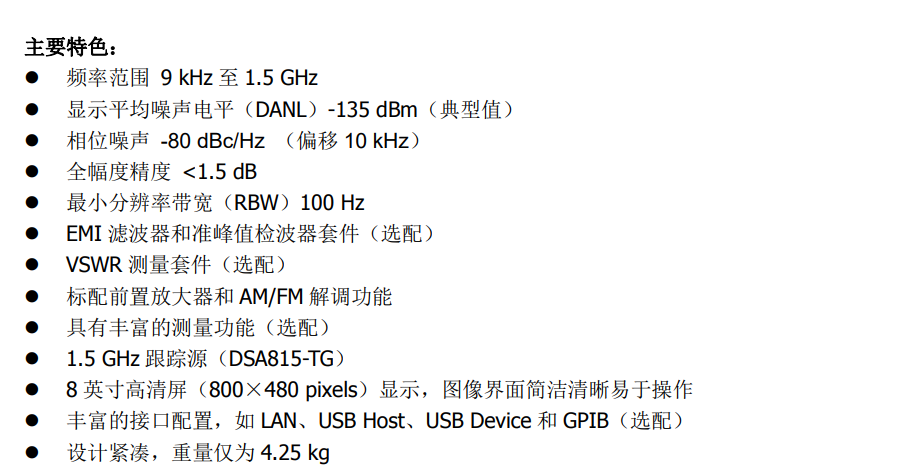Click the USB Host interface text
Image resolution: width=909 pixels, height=472 pixels.
click(361, 421)
